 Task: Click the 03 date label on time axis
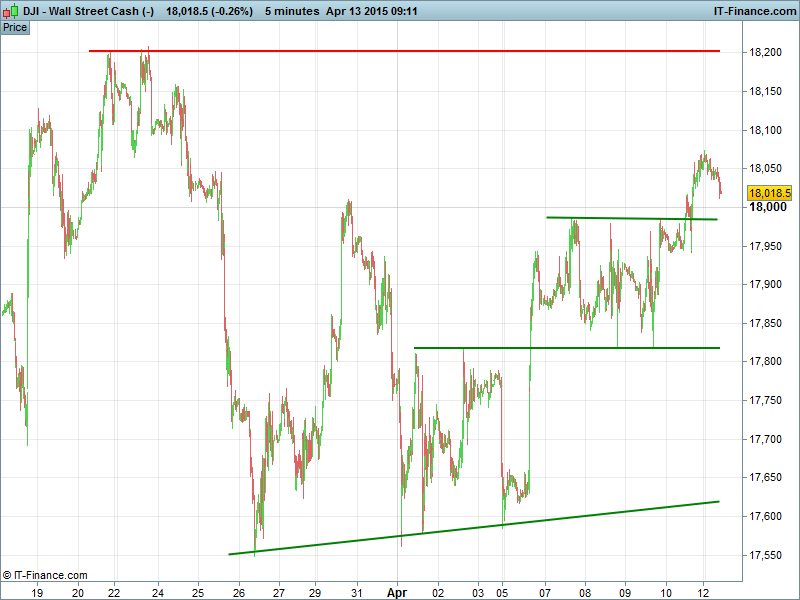click(x=478, y=593)
